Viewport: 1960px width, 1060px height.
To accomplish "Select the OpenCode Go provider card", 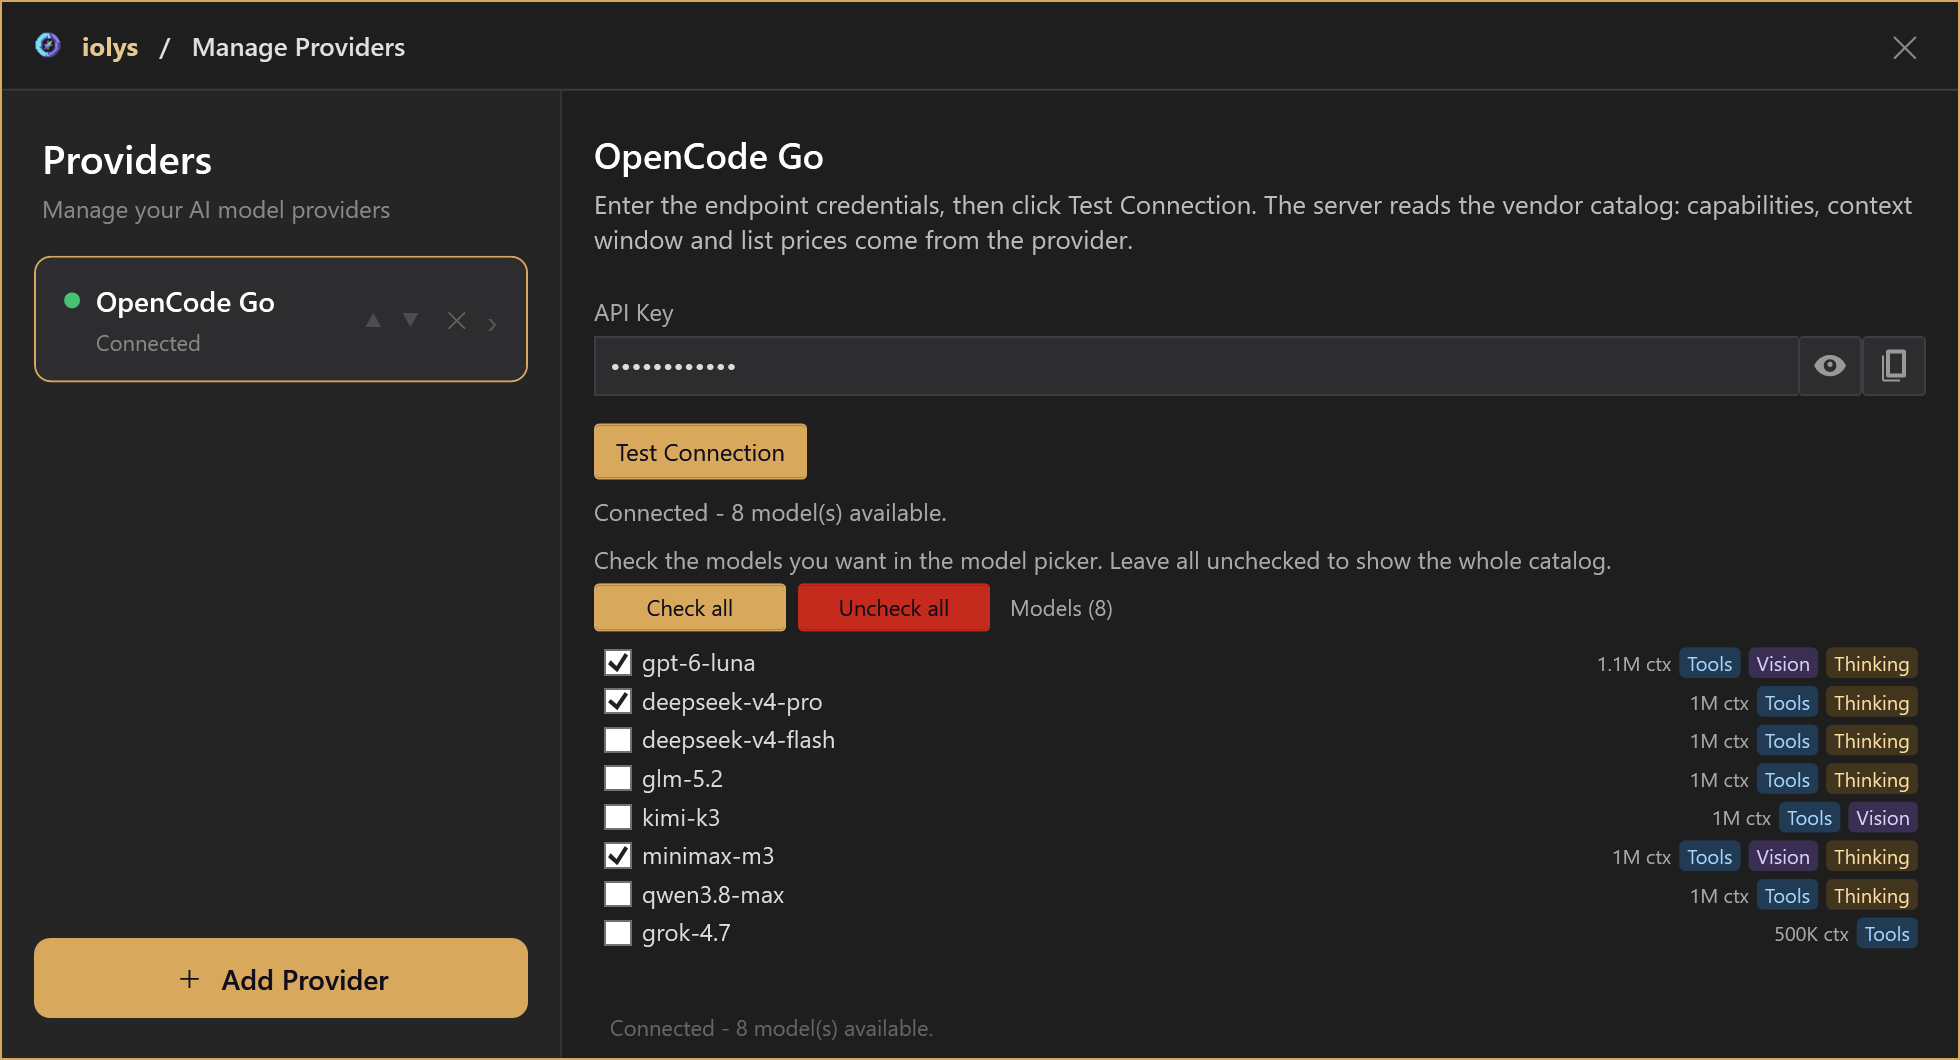I will [281, 319].
